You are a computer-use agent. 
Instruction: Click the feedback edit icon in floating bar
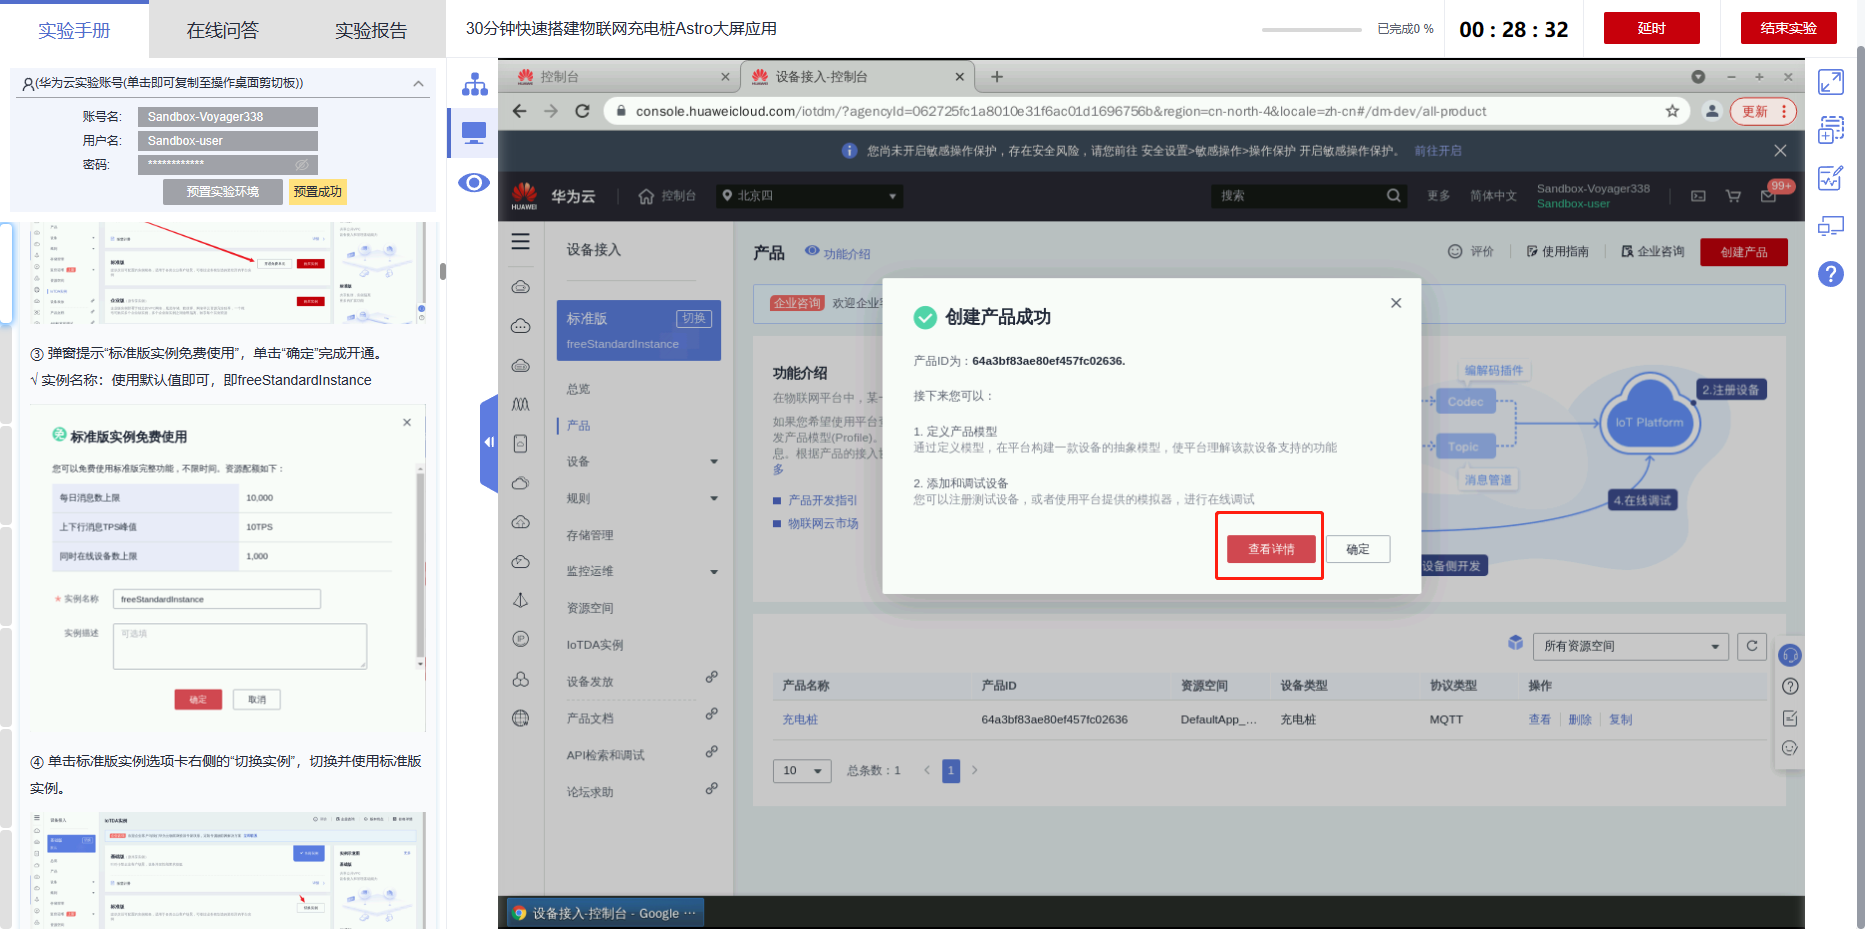(x=1790, y=718)
